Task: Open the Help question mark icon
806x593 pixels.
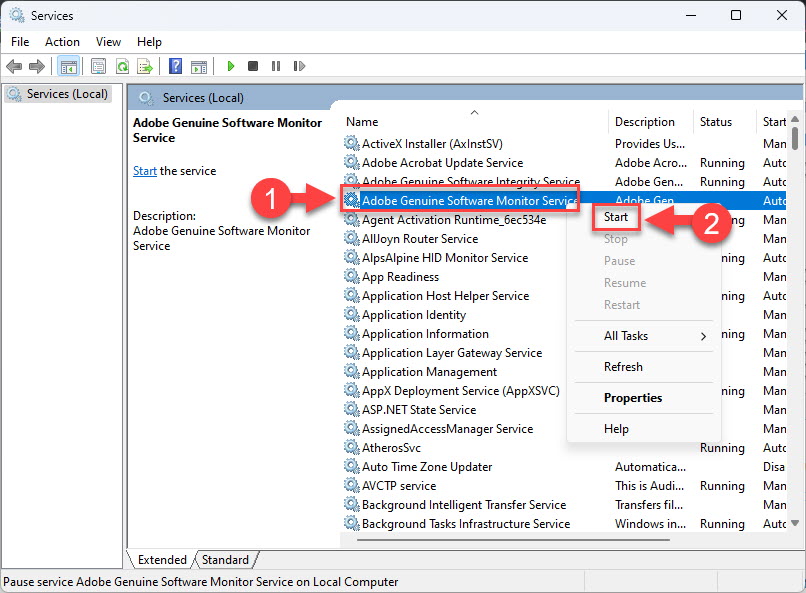Action: (x=175, y=66)
